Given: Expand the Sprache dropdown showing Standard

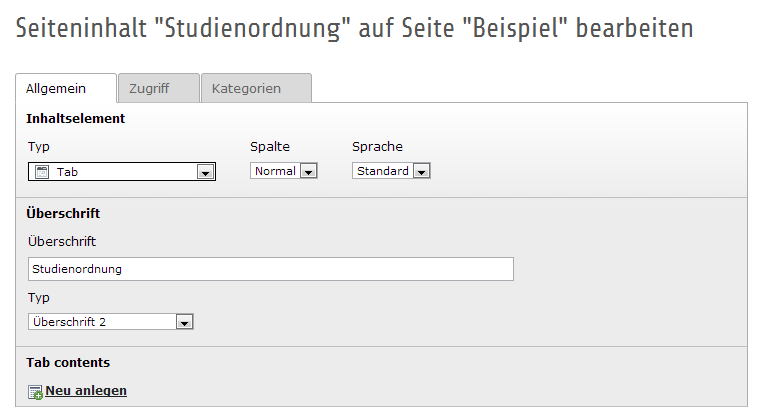Looking at the screenshot, I should coord(382,171).
